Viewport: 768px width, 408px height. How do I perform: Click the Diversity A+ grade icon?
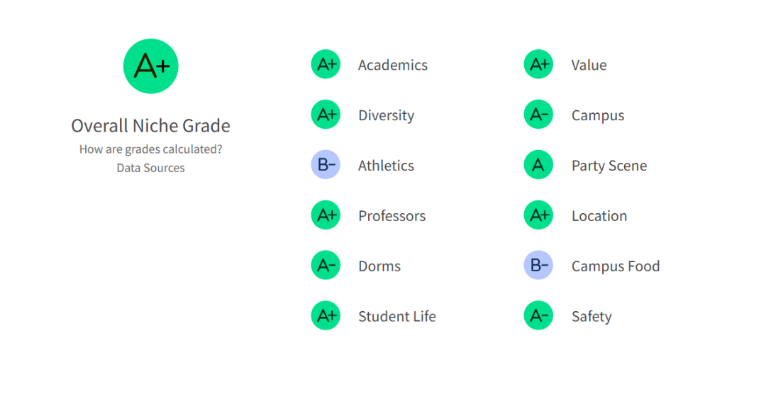pos(326,115)
